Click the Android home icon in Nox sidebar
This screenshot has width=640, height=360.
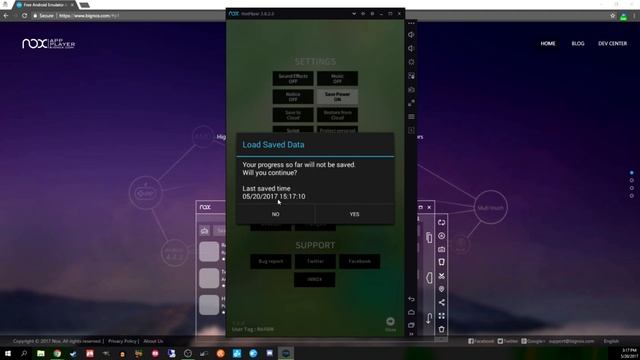point(411,312)
